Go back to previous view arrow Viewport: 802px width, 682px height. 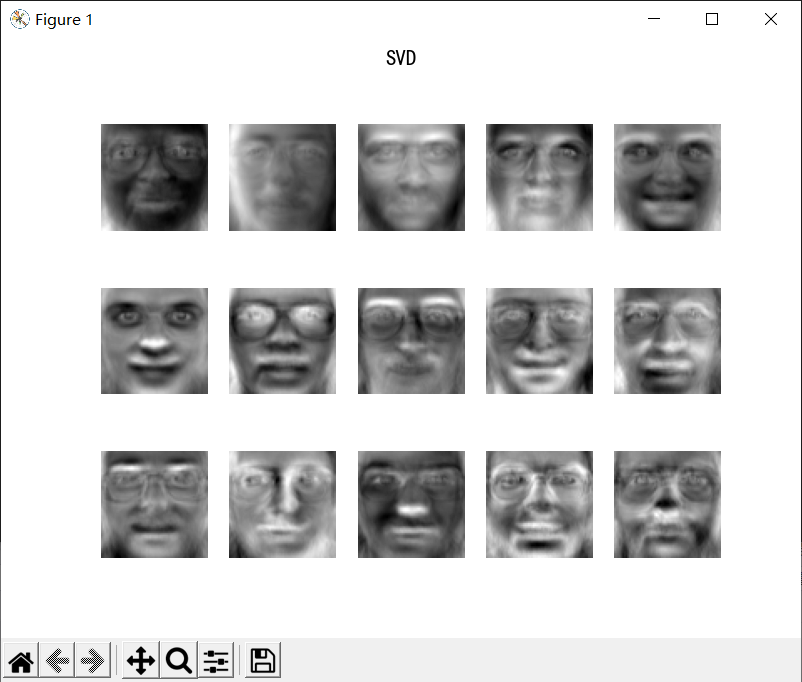point(57,661)
